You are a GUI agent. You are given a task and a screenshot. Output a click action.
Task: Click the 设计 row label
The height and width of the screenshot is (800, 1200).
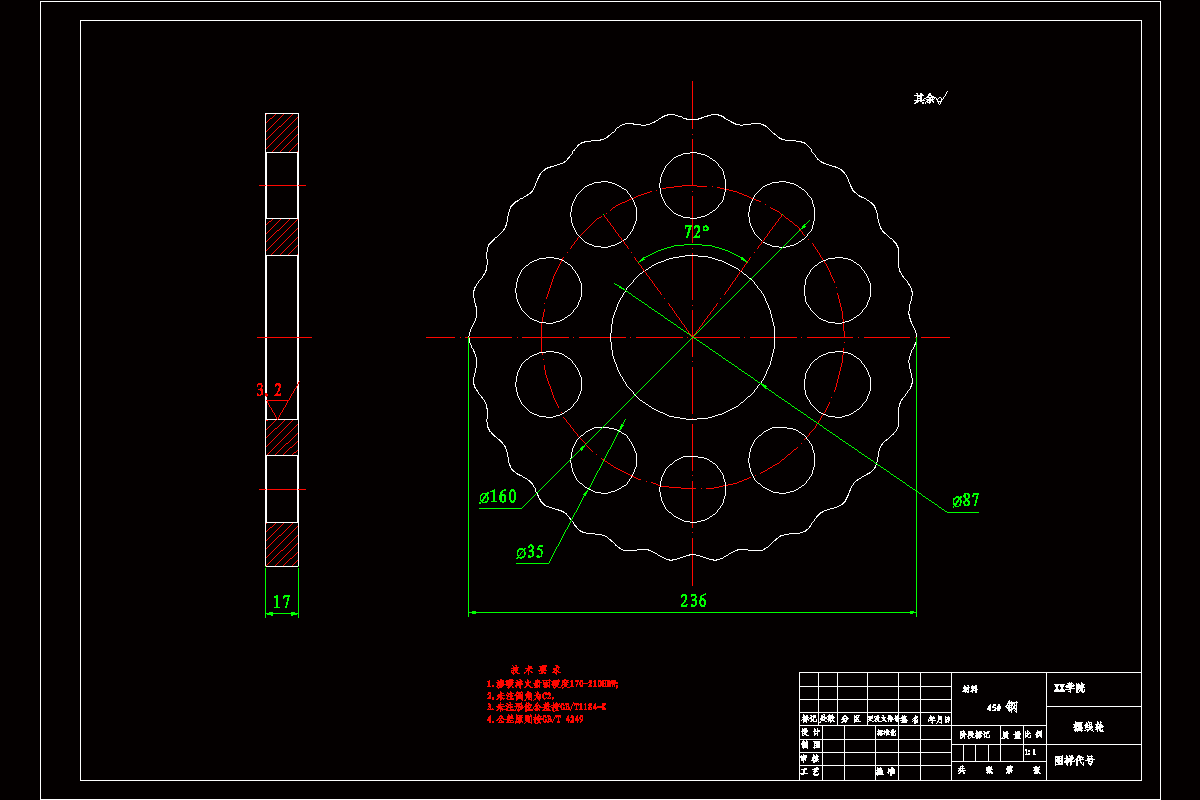[x=811, y=732]
